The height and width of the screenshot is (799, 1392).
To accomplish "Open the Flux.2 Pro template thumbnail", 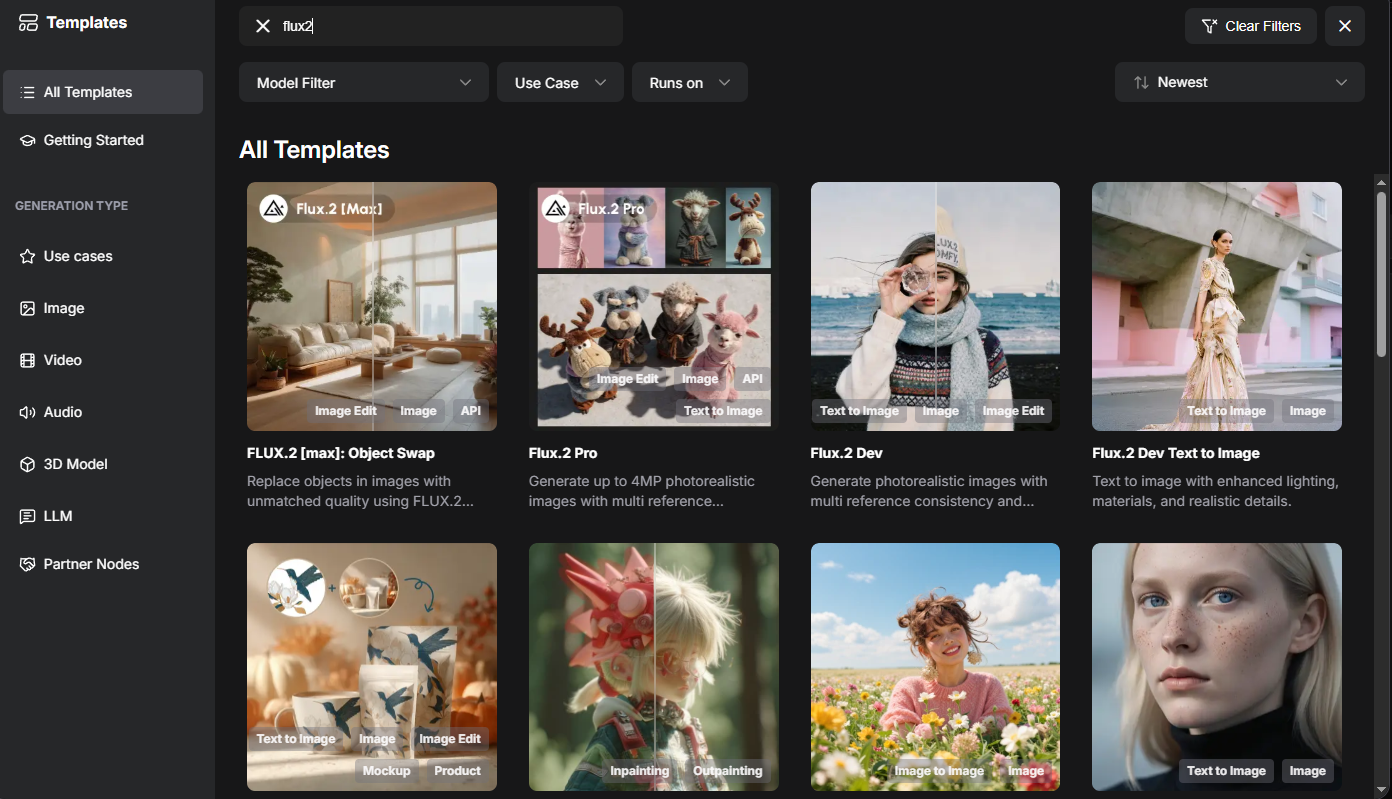I will click(x=654, y=306).
